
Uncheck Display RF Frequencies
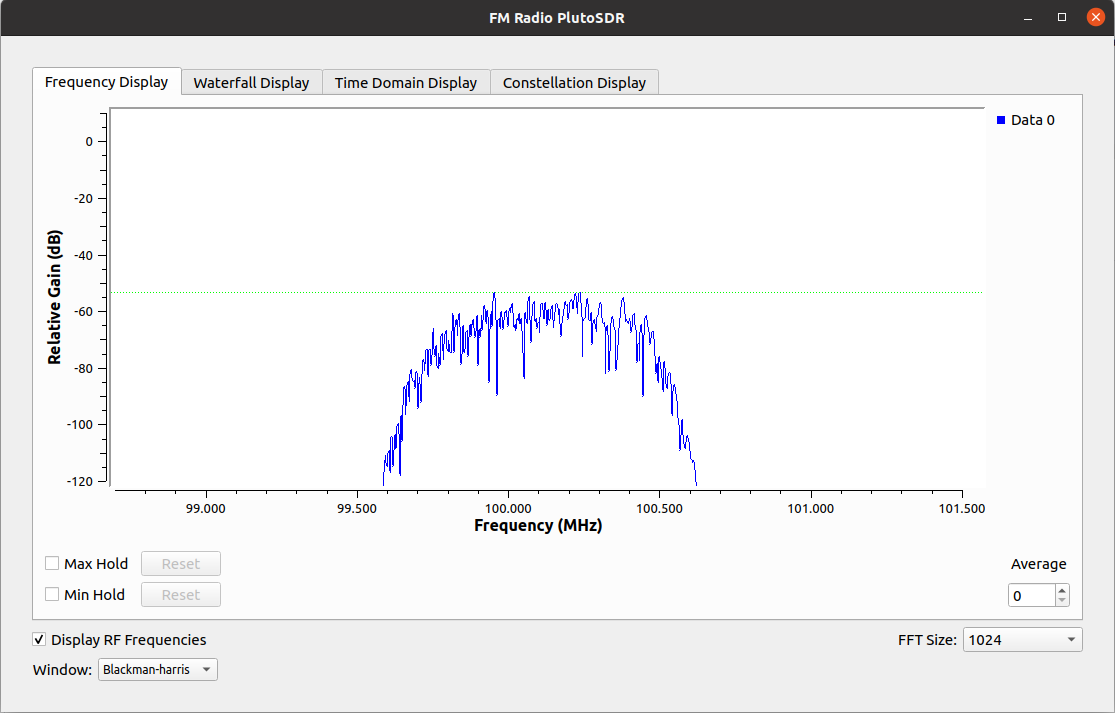(x=39, y=640)
